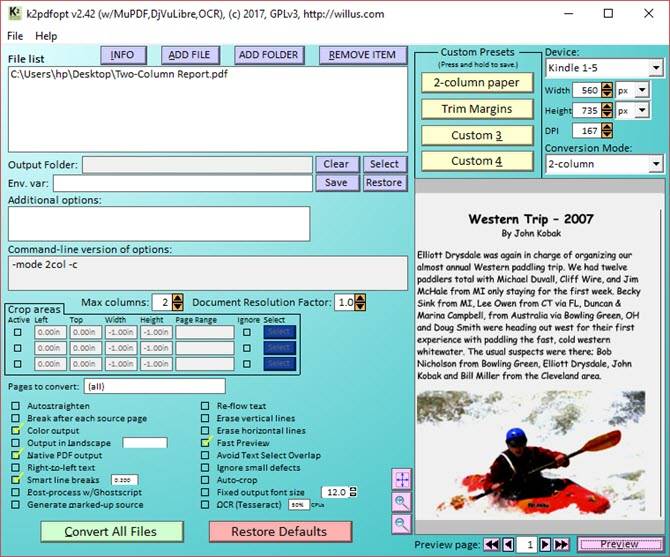Click the REMOVE ITEM button
The height and width of the screenshot is (557, 670).
363,55
